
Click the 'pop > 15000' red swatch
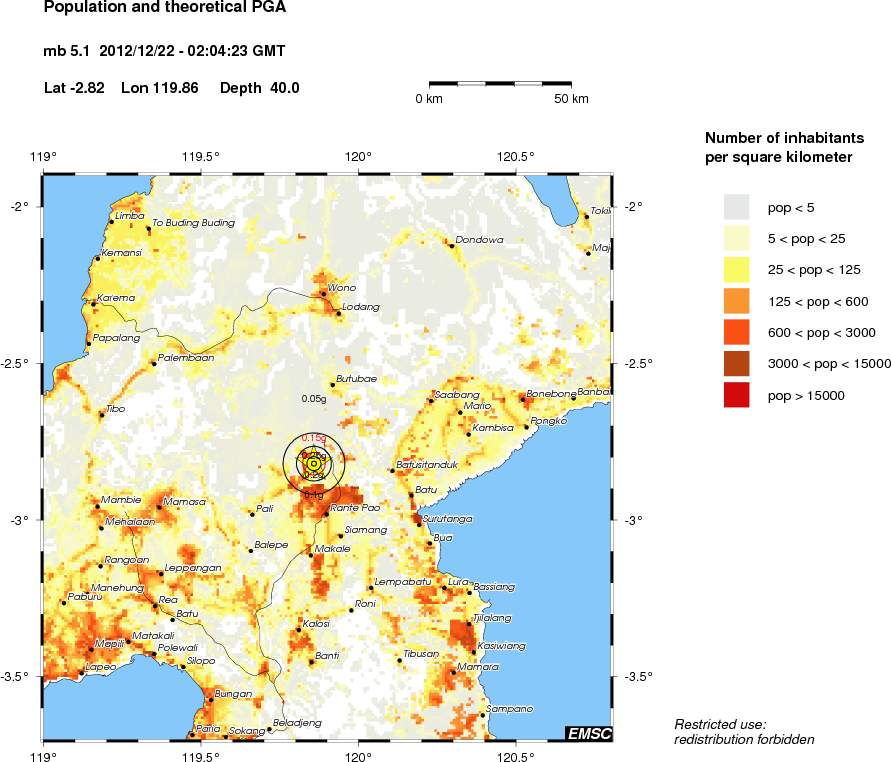point(736,395)
